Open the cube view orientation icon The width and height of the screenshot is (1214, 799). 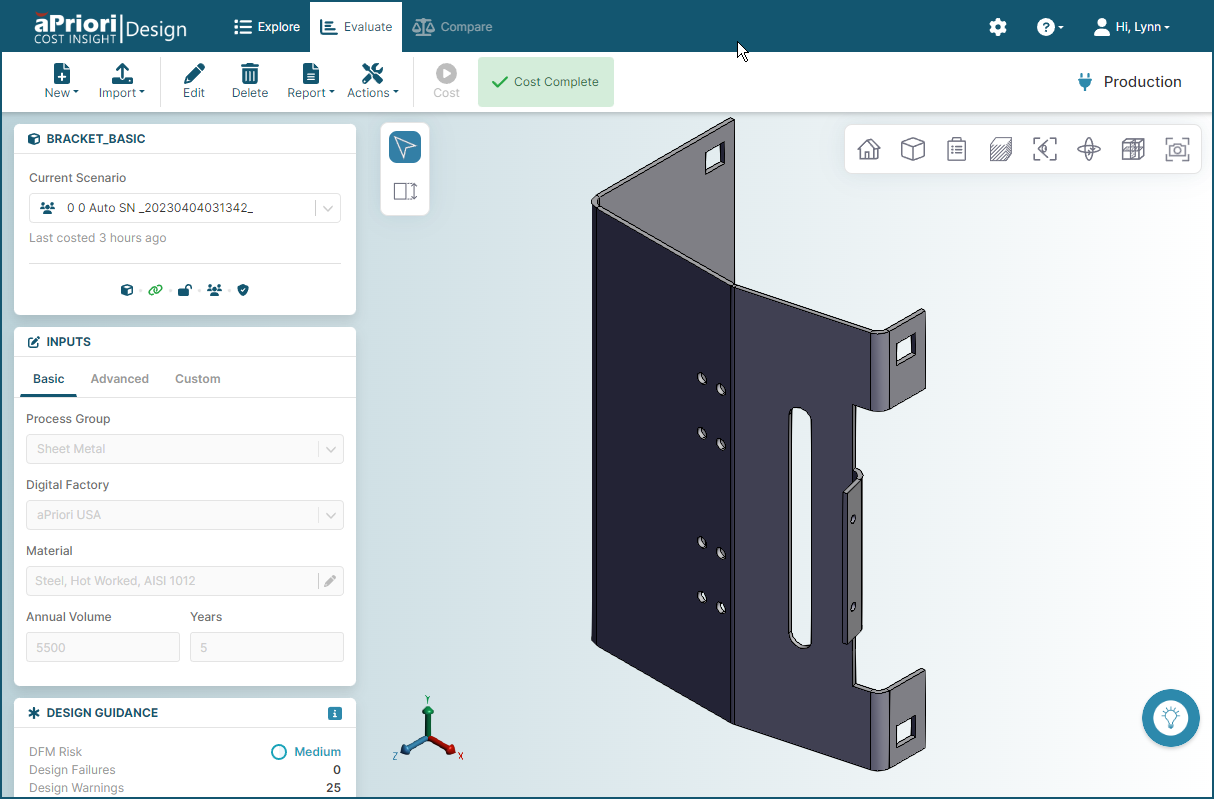click(x=912, y=150)
